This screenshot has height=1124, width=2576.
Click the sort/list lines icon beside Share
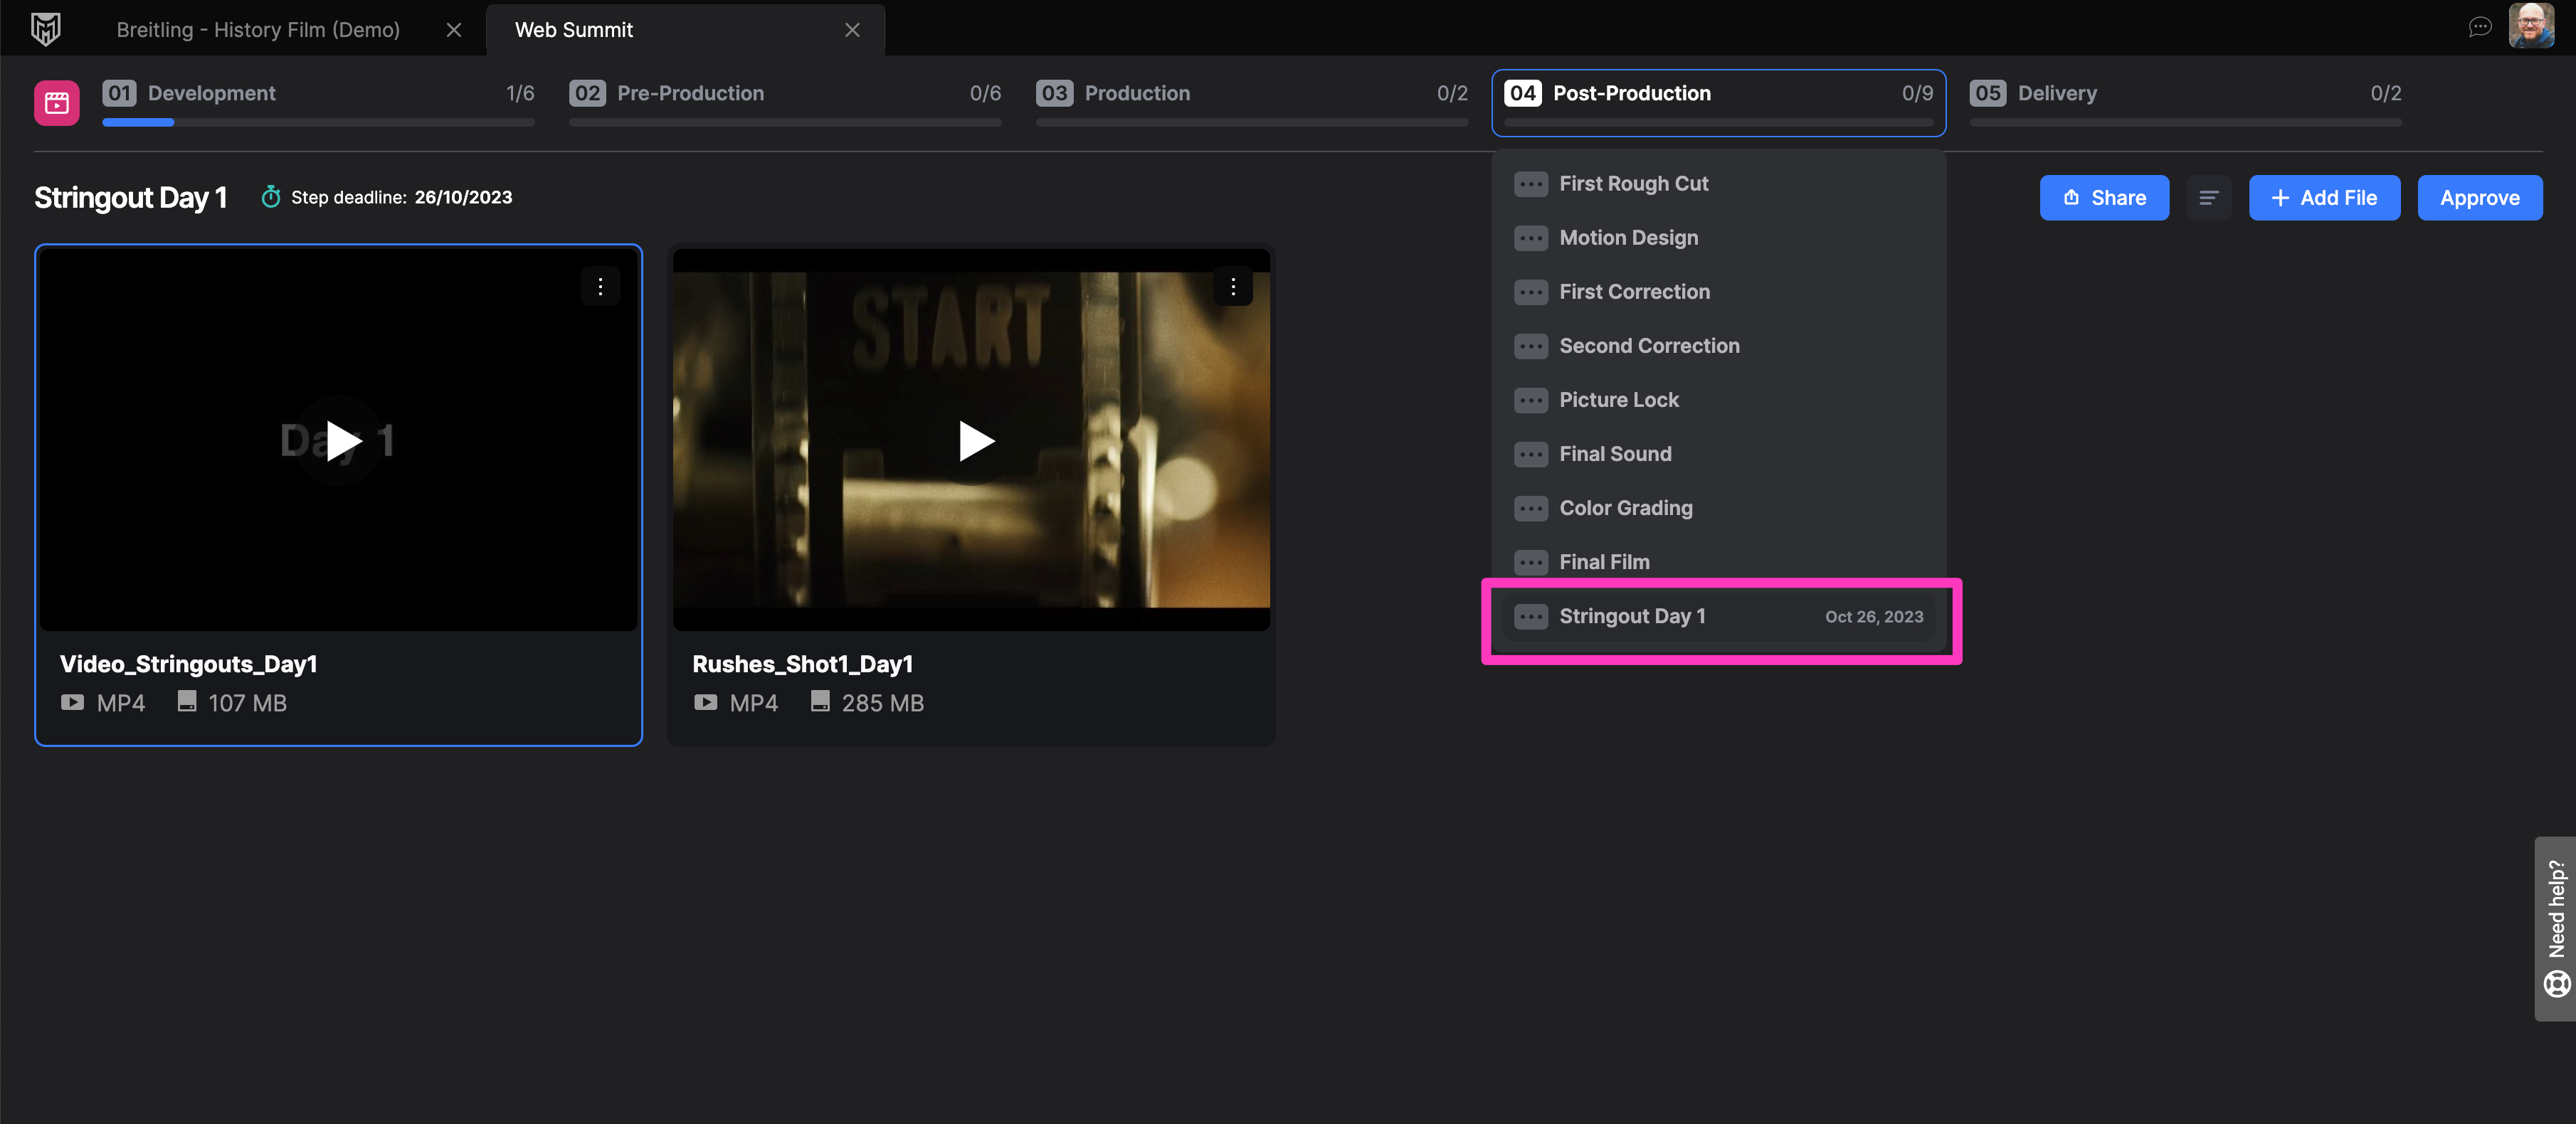pos(2209,198)
